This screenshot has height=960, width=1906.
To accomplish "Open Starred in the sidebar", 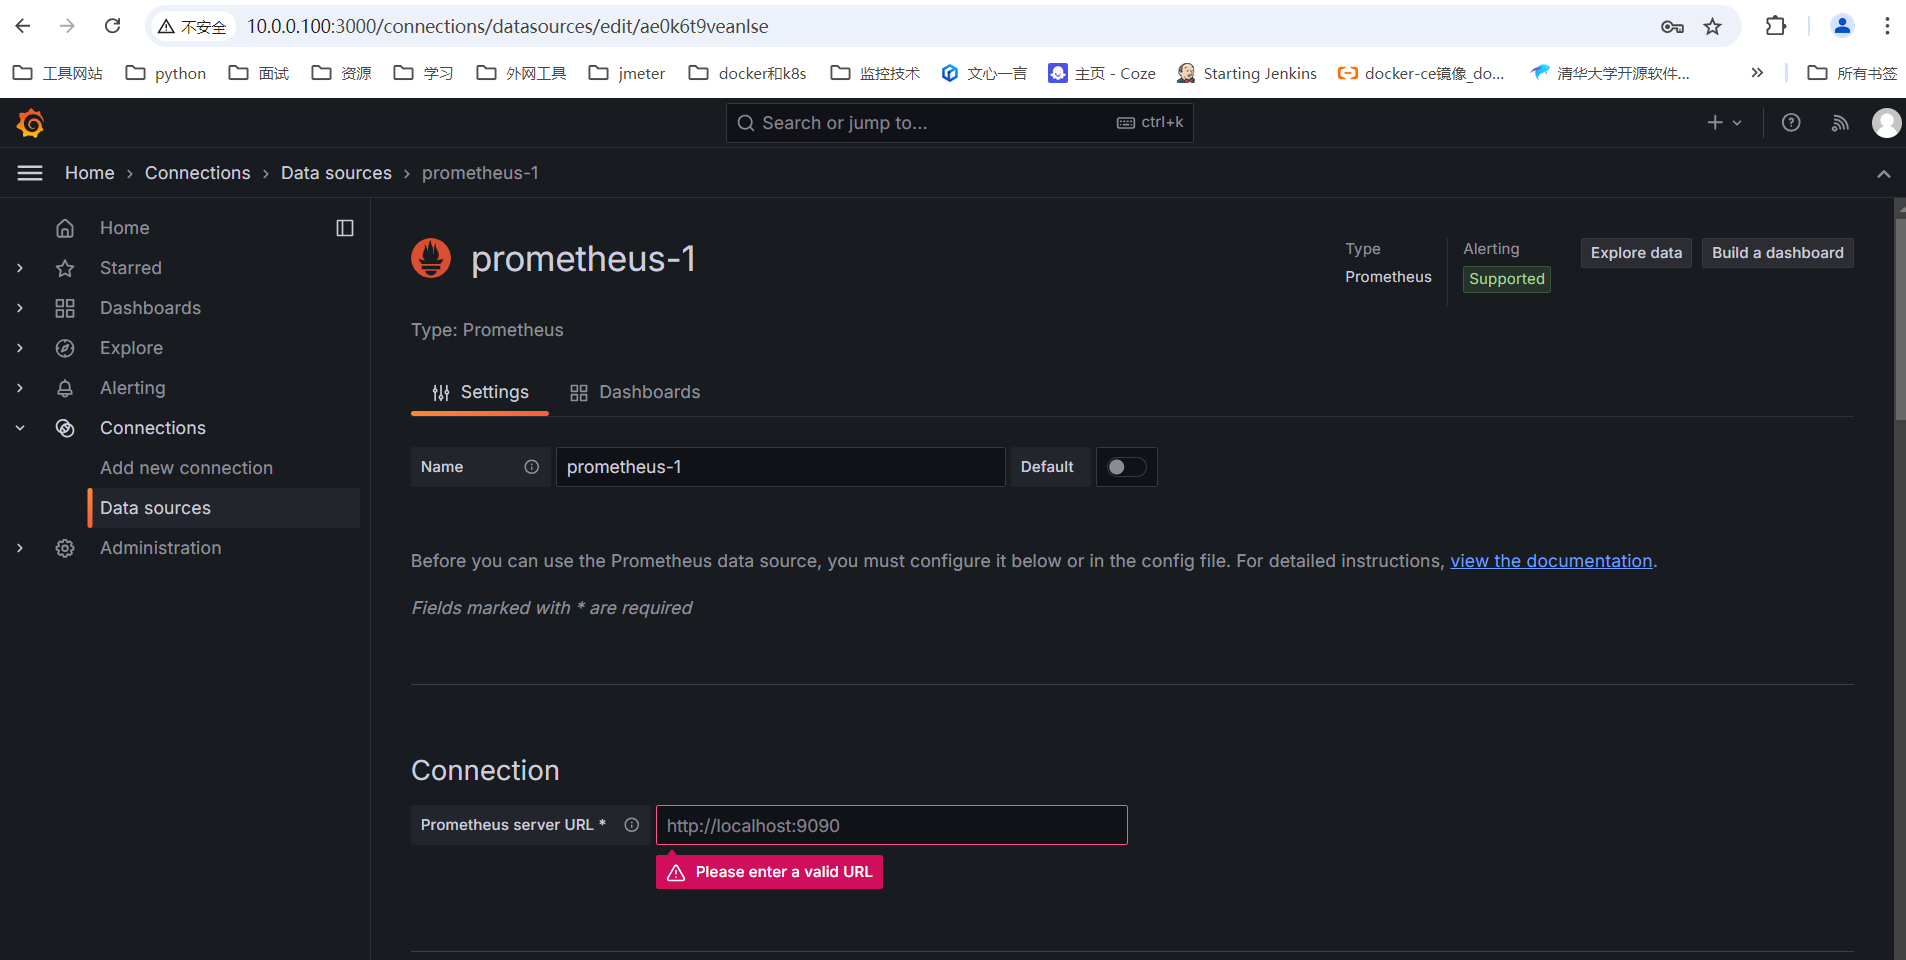I will 131,268.
